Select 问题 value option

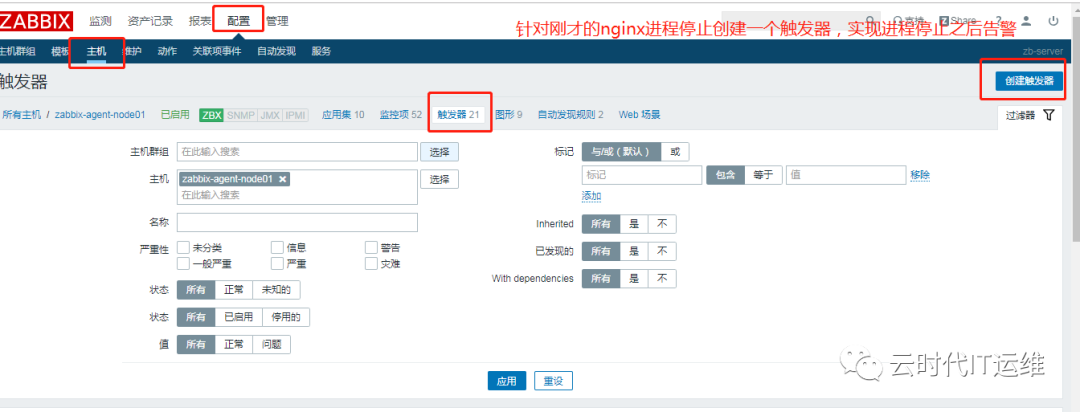(x=271, y=344)
